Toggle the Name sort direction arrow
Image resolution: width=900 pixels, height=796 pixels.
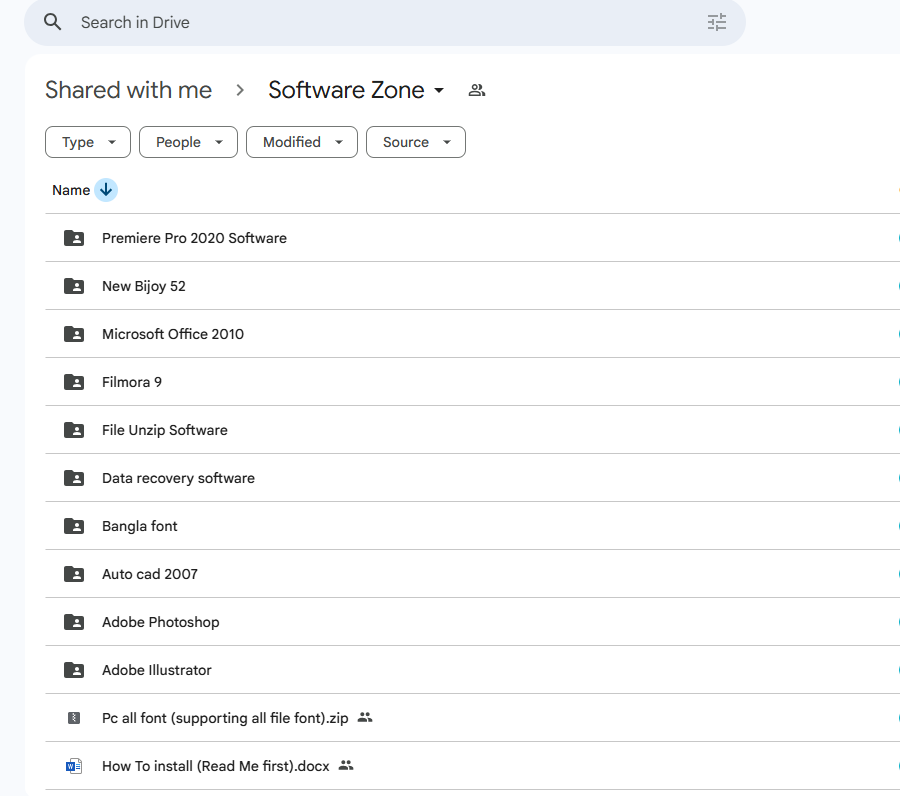(106, 190)
